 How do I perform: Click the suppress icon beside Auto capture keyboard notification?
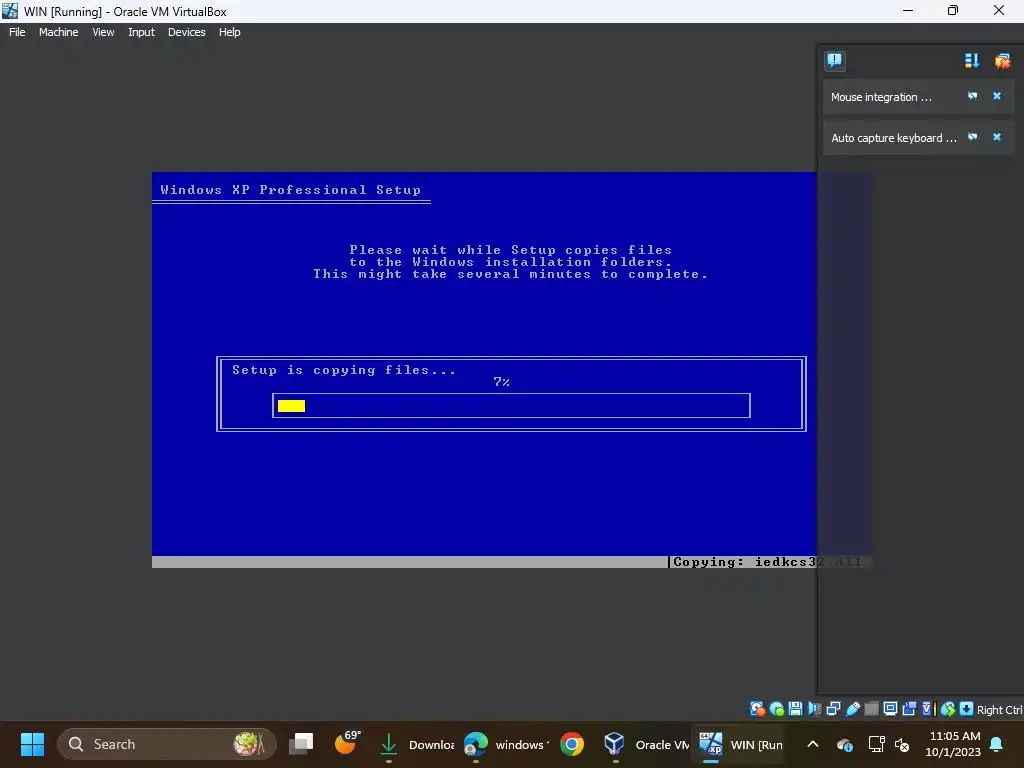pos(972,137)
